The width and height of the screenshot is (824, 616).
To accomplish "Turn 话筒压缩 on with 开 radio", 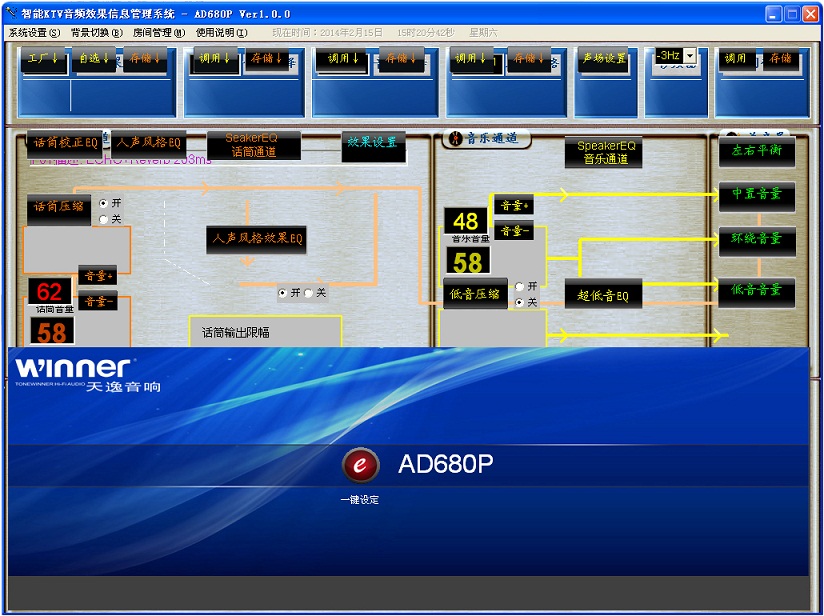I will [x=104, y=203].
